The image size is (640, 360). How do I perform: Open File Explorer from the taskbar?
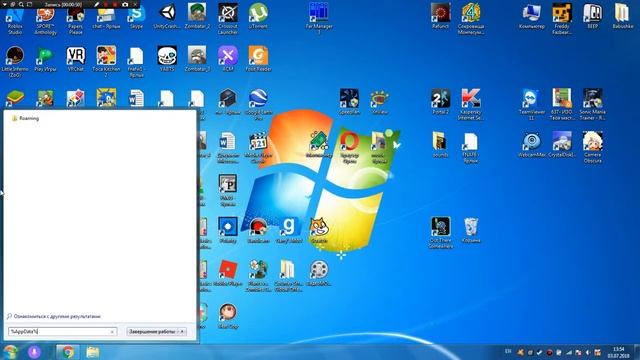(93, 352)
